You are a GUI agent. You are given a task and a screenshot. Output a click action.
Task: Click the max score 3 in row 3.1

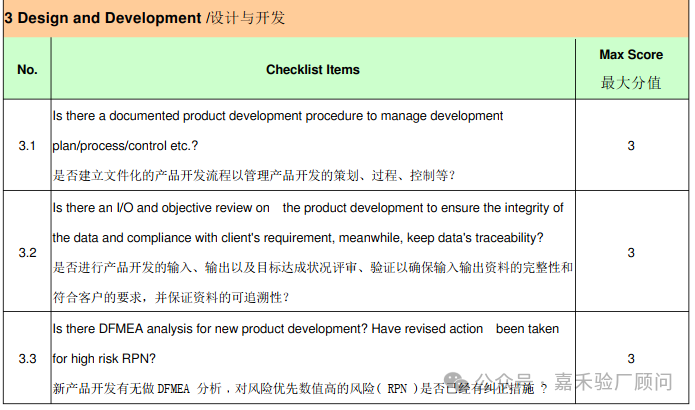[631, 145]
